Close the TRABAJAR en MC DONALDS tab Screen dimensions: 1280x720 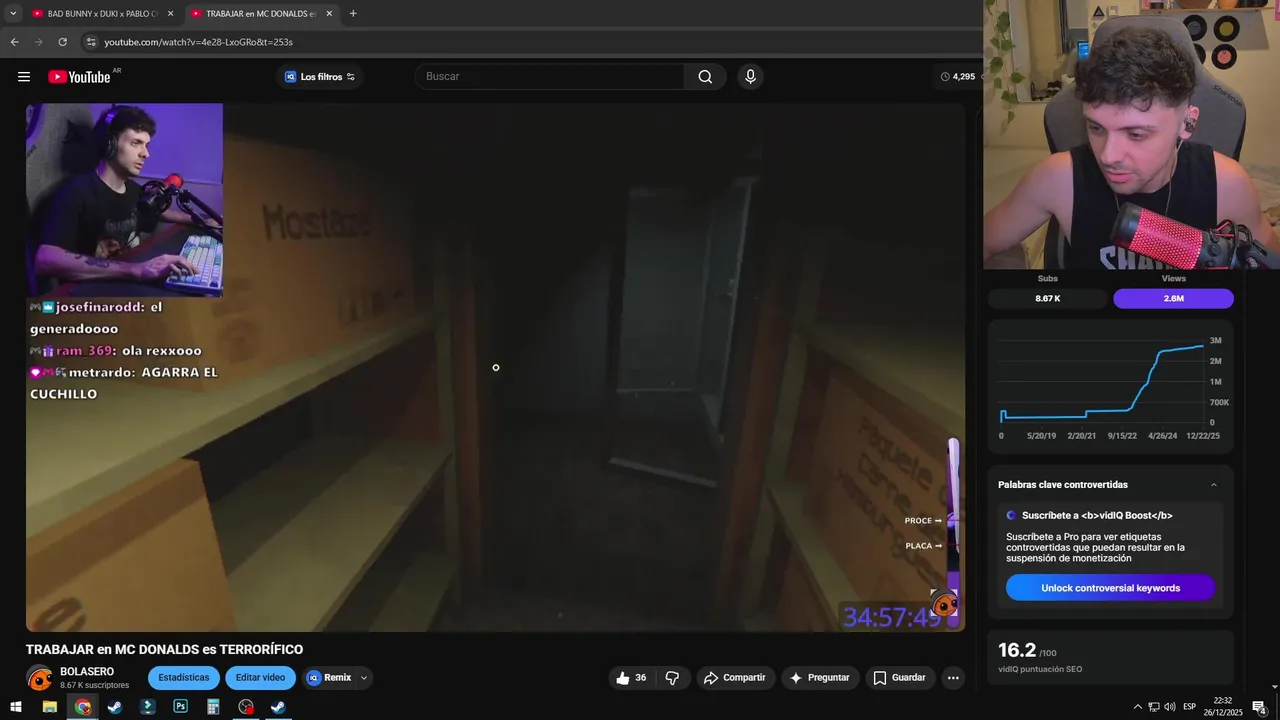329,14
